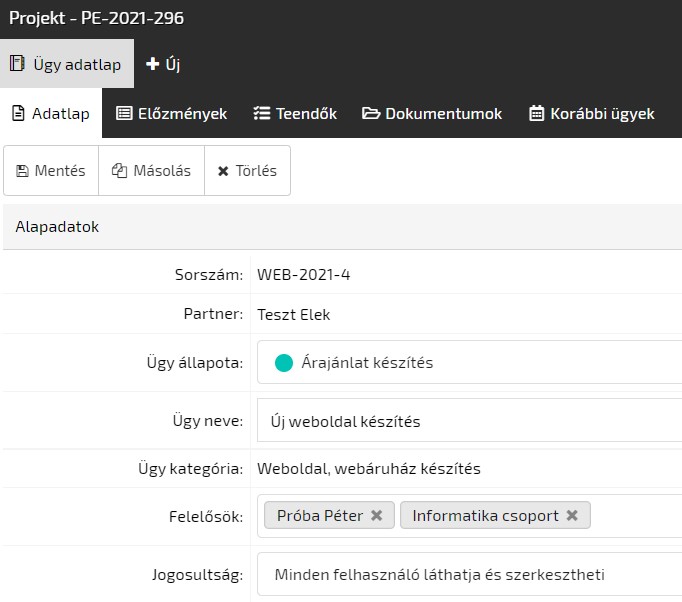Click the floppy disk icon on Mentés
Image resolution: width=682 pixels, height=602 pixels.
tap(22, 171)
